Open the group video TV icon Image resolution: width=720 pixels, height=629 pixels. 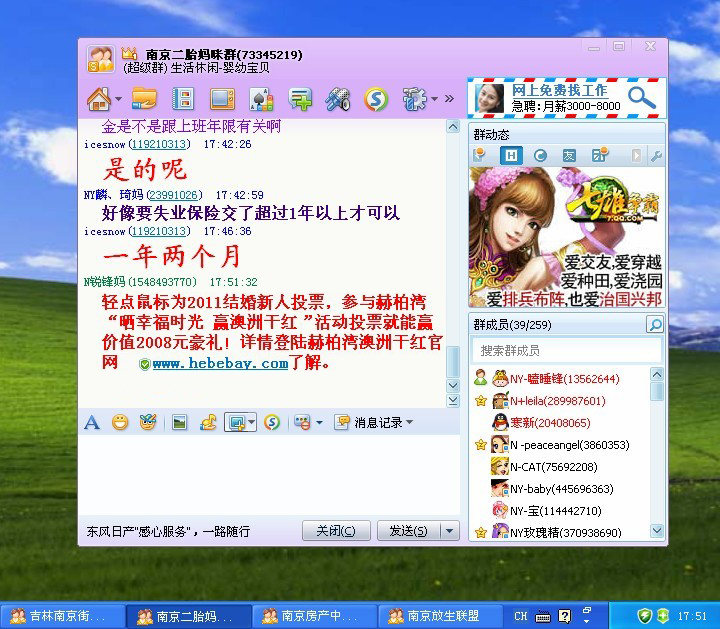(x=222, y=99)
